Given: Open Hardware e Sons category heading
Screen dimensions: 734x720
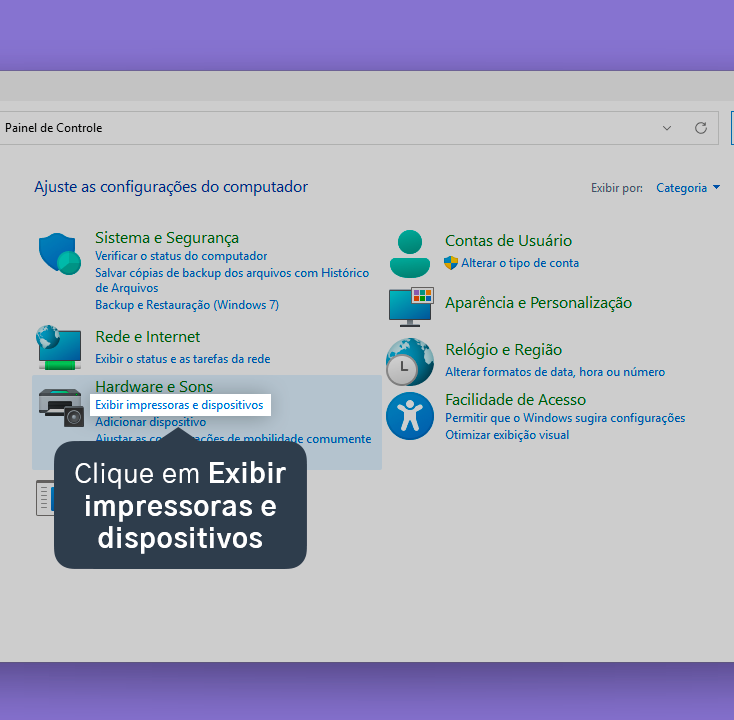Looking at the screenshot, I should tap(154, 386).
